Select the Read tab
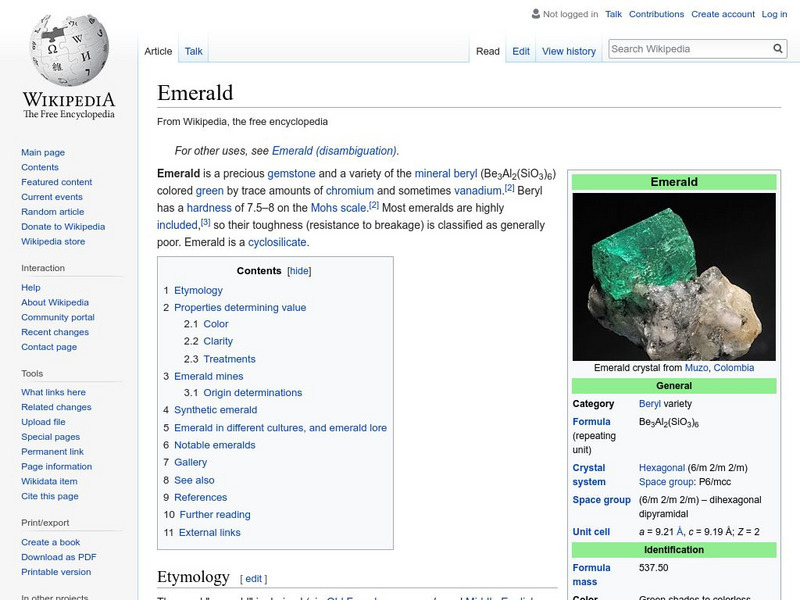 coord(487,51)
